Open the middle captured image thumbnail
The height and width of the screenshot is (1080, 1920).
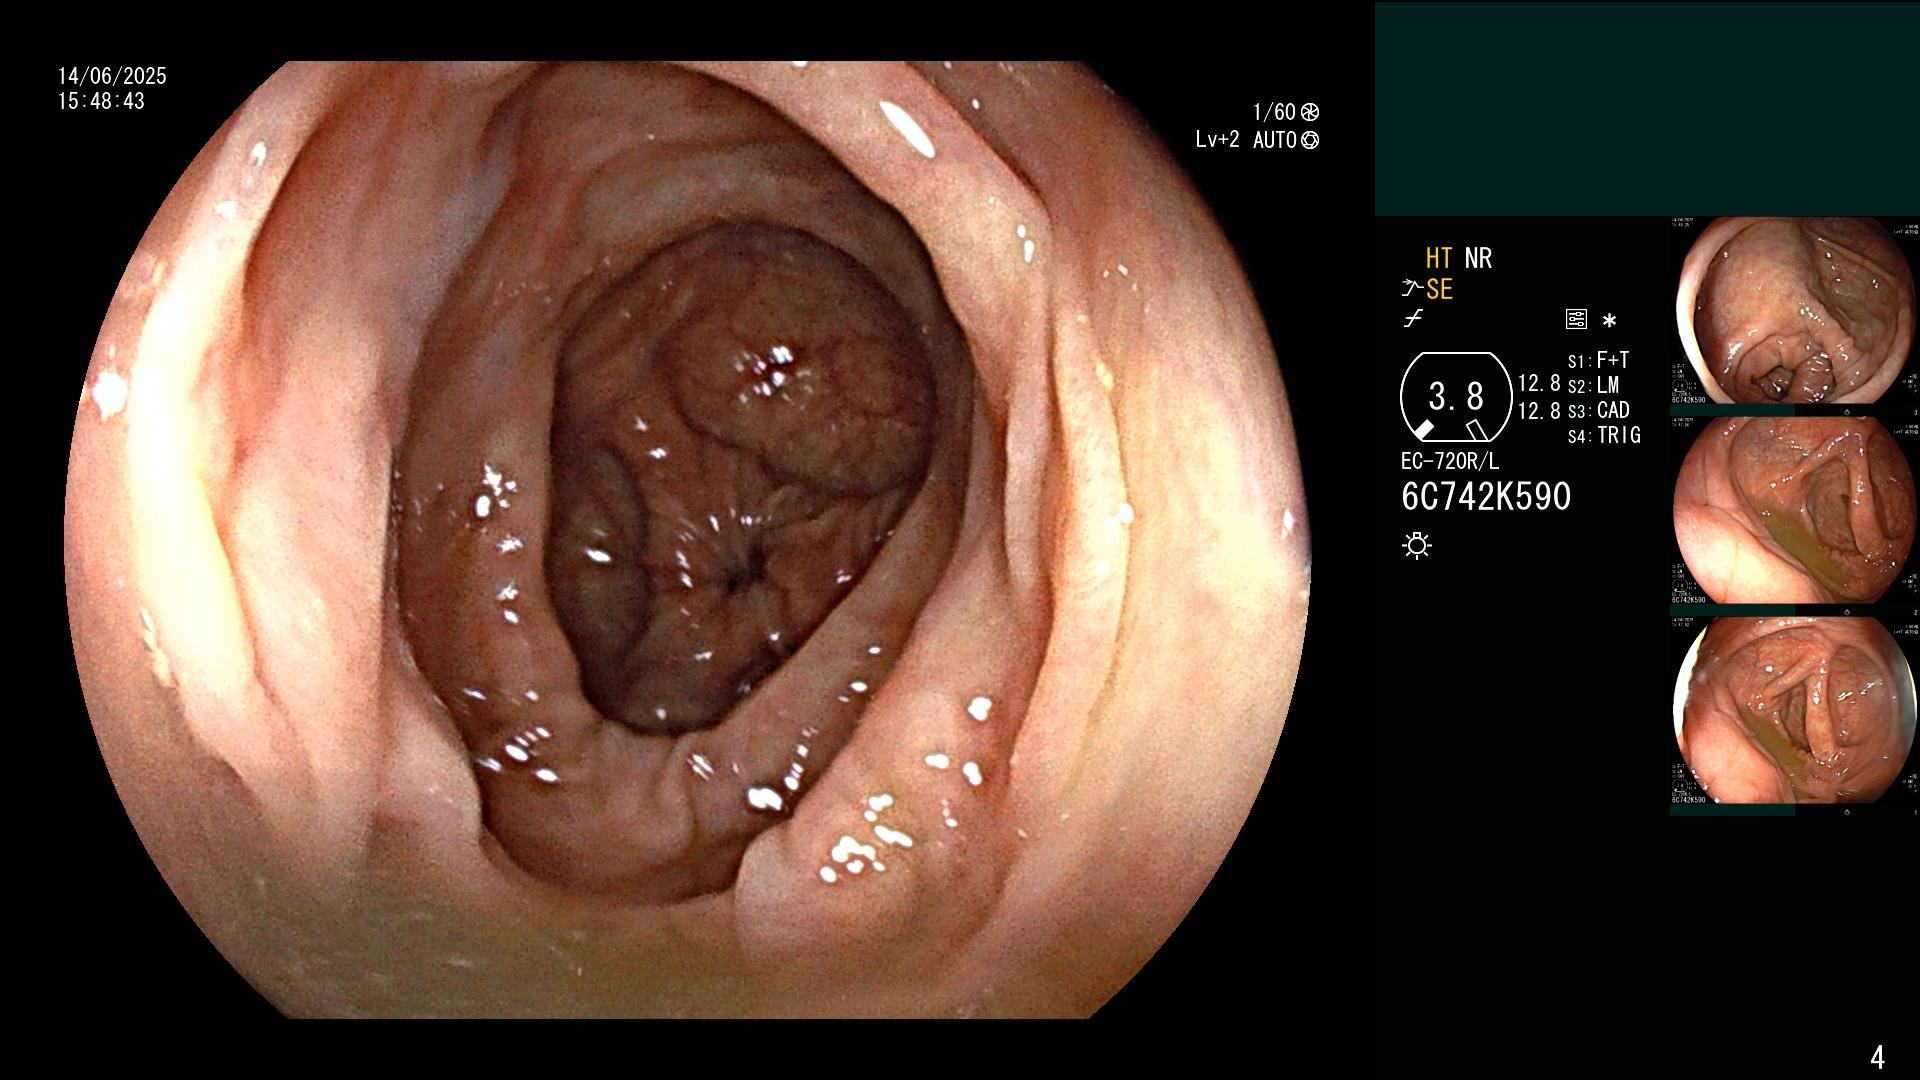(1794, 511)
